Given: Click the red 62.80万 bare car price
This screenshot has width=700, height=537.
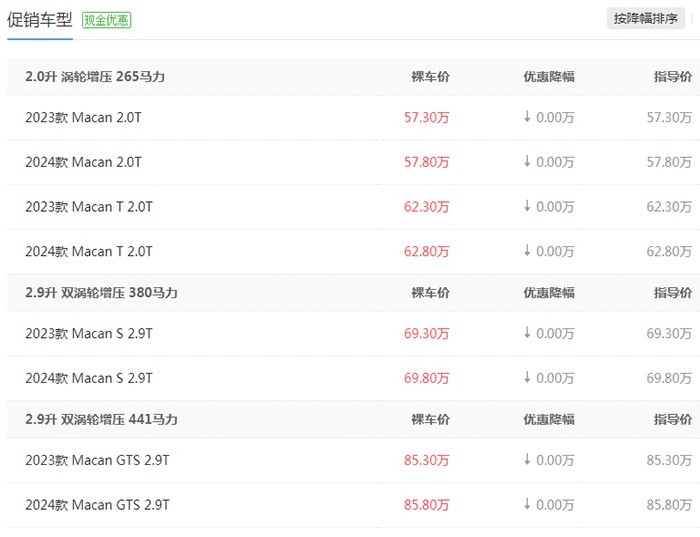Looking at the screenshot, I should pos(426,251).
